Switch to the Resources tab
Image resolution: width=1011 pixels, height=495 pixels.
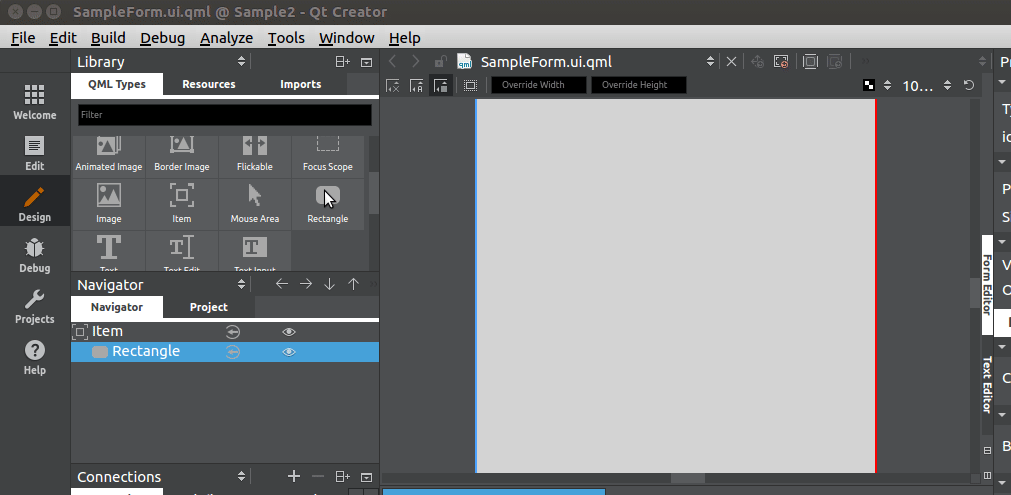click(x=209, y=84)
